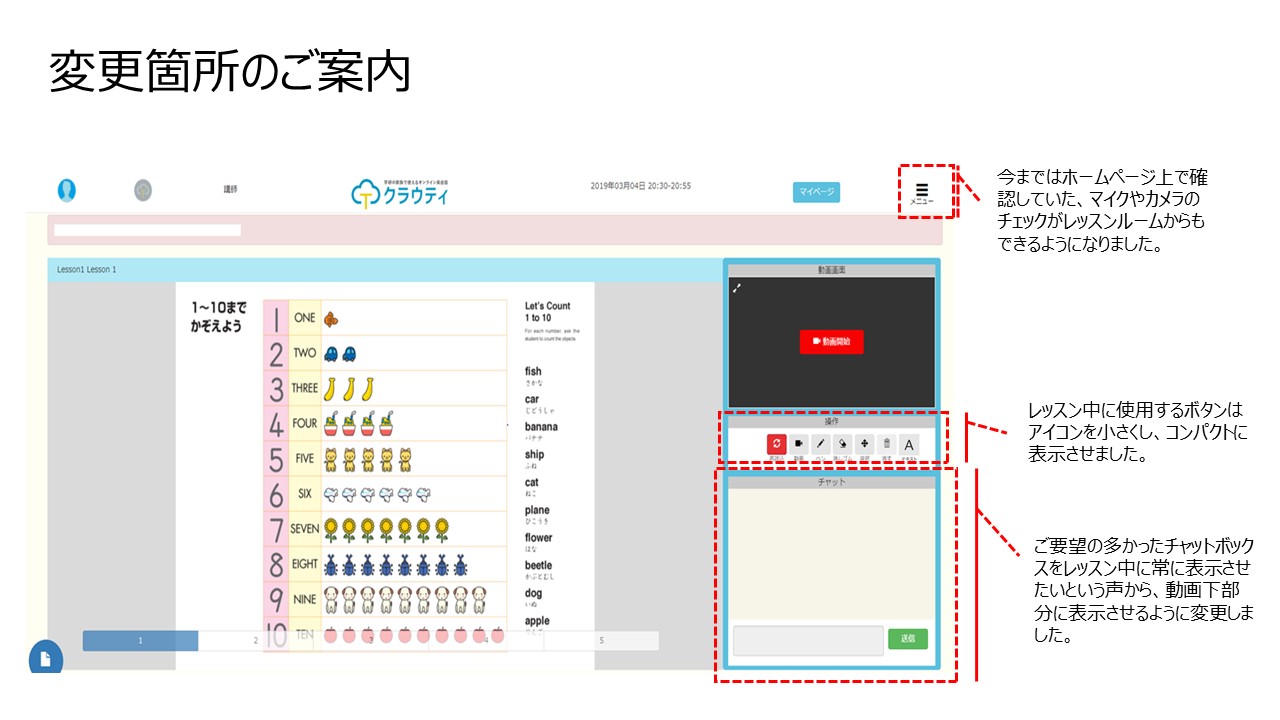Viewport: 1280px width, 720px height.
Task: Click the green 送信 send button
Action: (907, 638)
